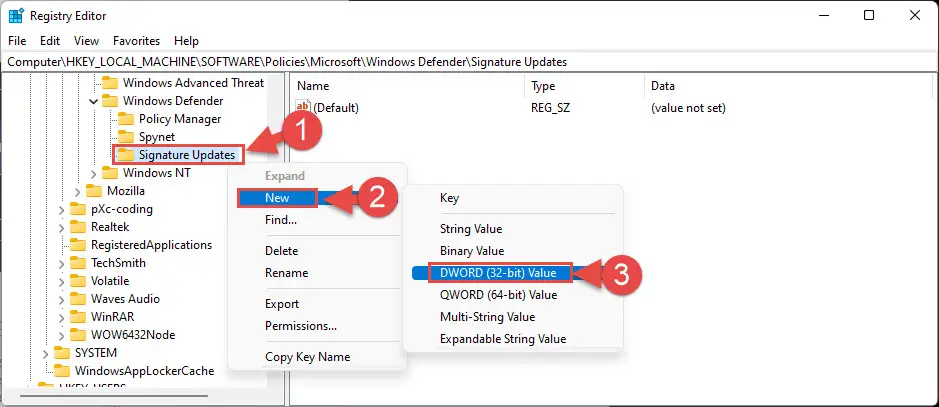Image resolution: width=939 pixels, height=407 pixels.
Task: Select Permissions... in the context menu
Action: [300, 326]
